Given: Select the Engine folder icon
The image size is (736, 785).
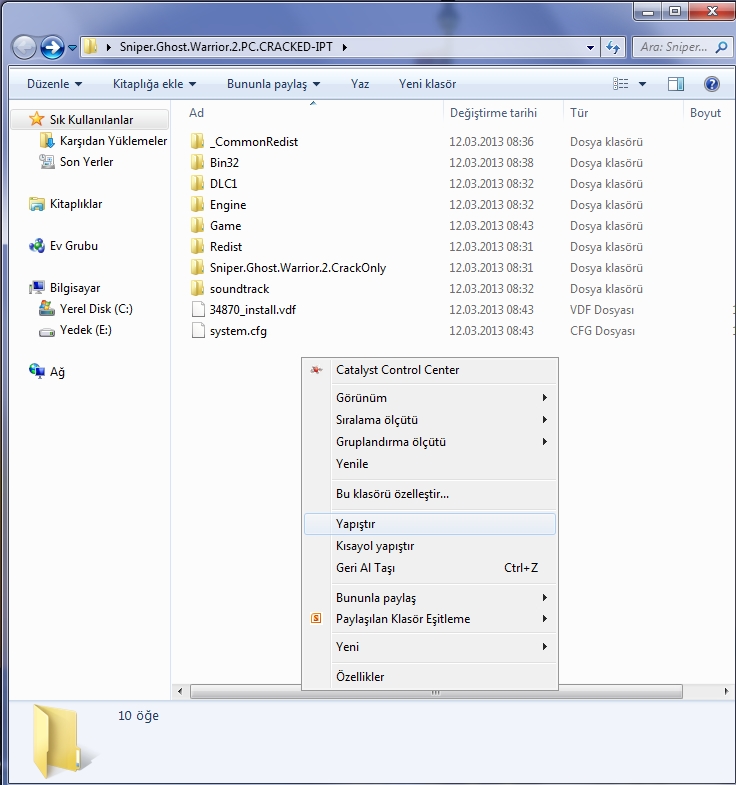Looking at the screenshot, I should pos(198,205).
